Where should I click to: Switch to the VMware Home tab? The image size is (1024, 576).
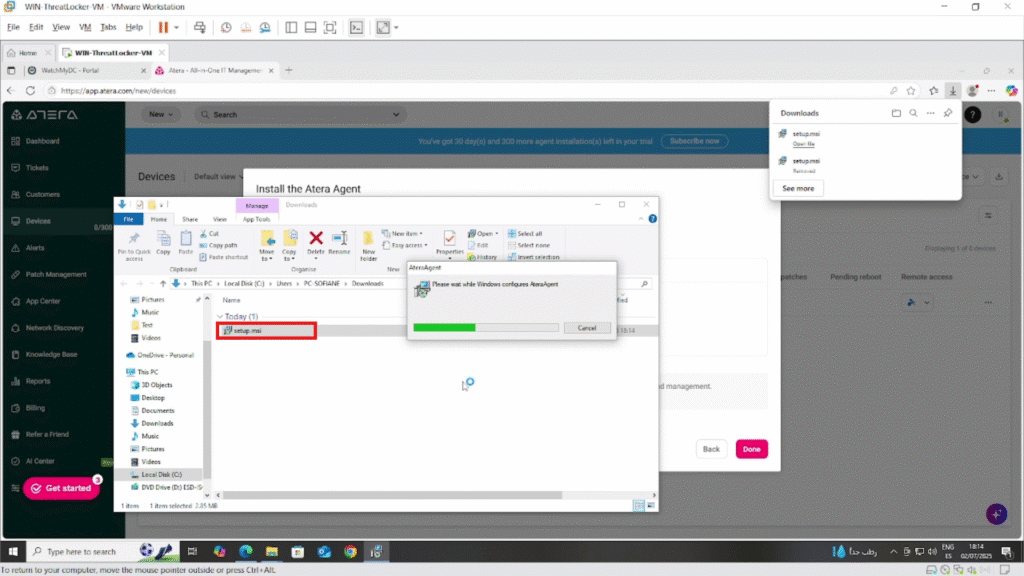pos(27,53)
